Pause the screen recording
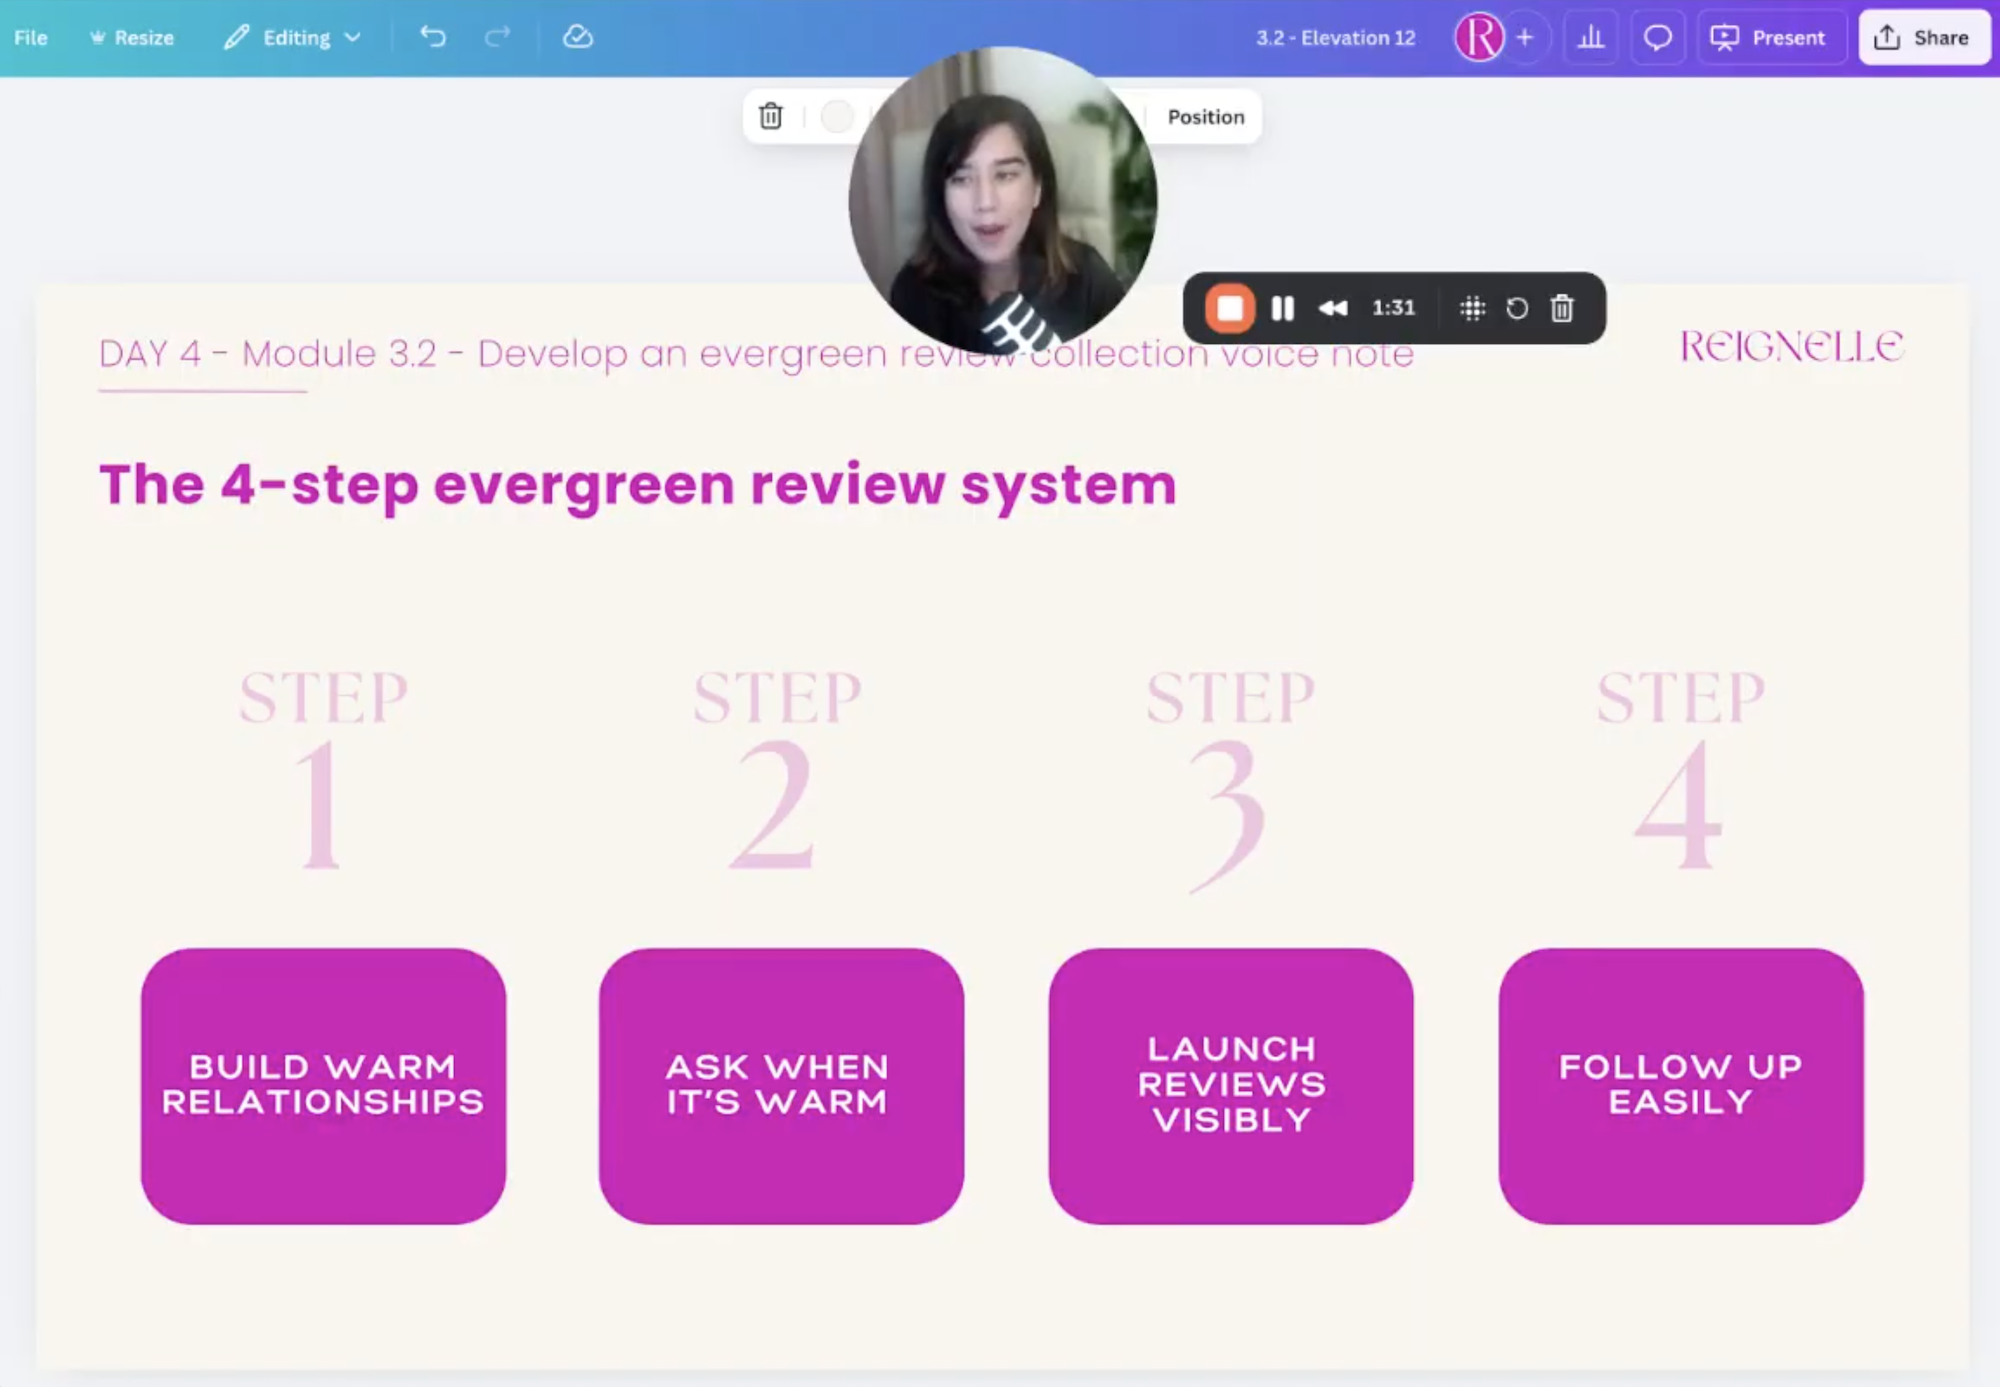This screenshot has height=1387, width=2000. (x=1282, y=308)
